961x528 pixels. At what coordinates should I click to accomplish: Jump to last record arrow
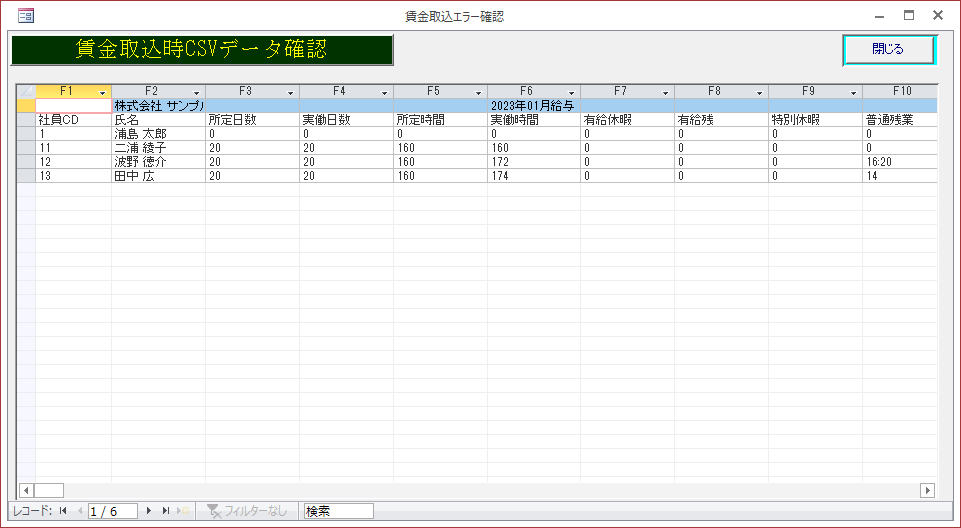coord(166,511)
